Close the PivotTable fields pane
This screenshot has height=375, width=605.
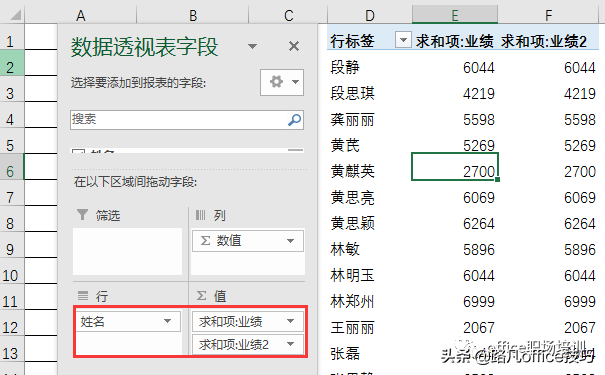[x=294, y=46]
